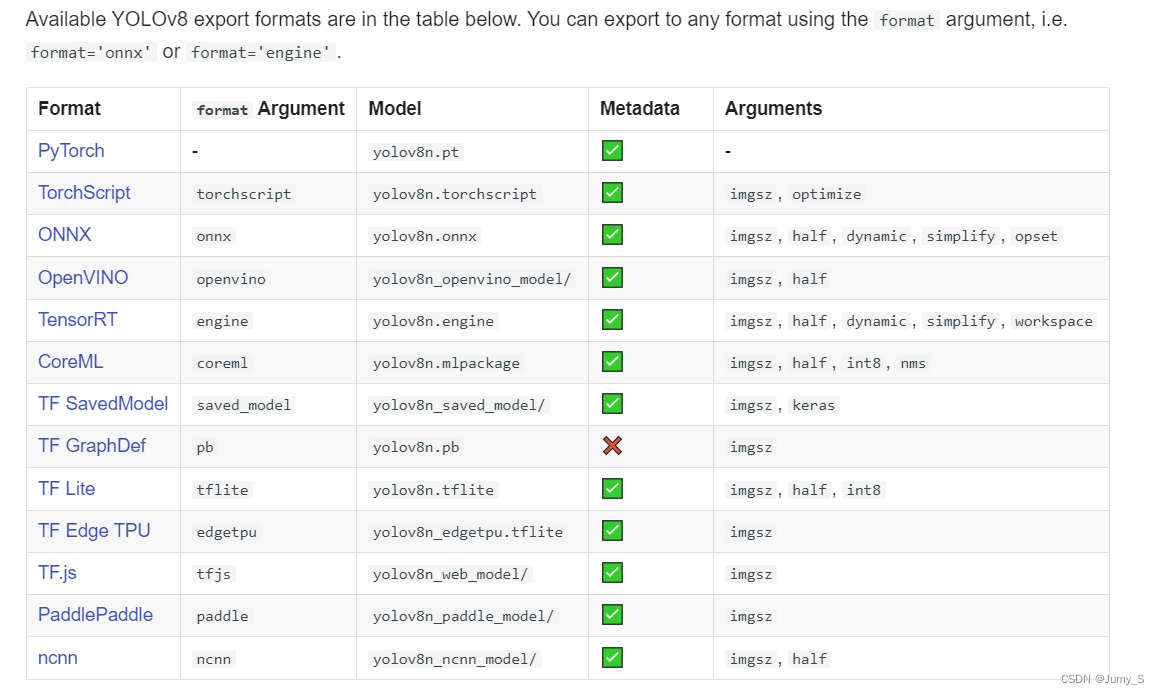This screenshot has width=1159, height=695.
Task: Click the 'opset' argument in ONNX row
Action: [x=1036, y=237]
